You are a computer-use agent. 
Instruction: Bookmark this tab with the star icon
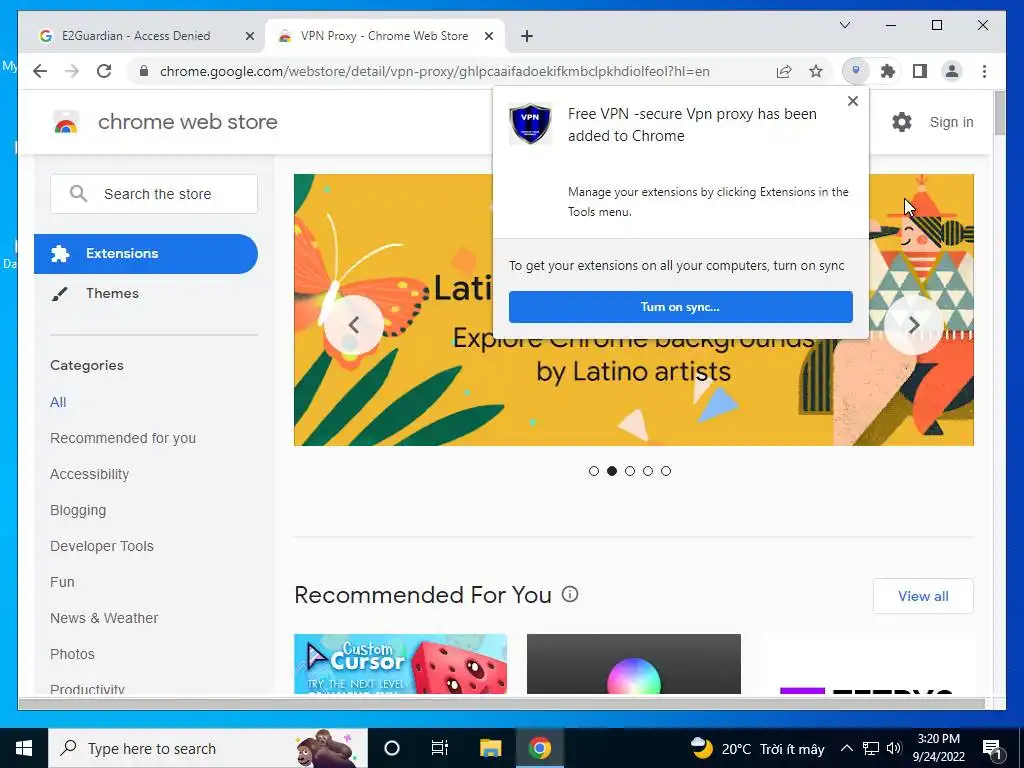click(816, 71)
